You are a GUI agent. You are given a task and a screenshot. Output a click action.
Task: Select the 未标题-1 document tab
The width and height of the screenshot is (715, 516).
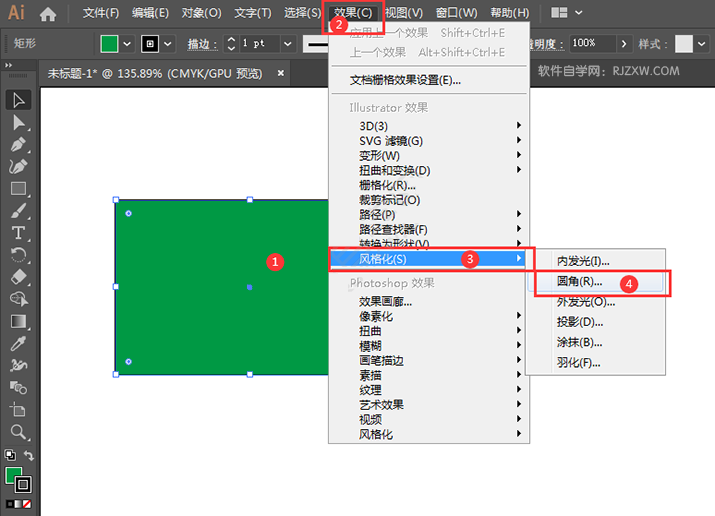155,73
